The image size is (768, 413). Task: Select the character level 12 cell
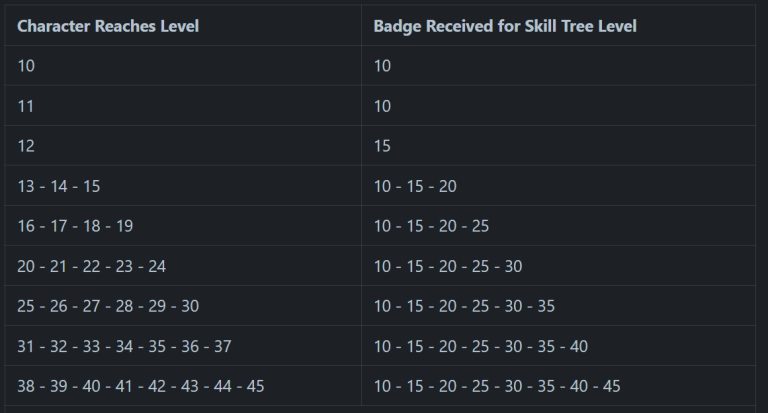coord(183,146)
